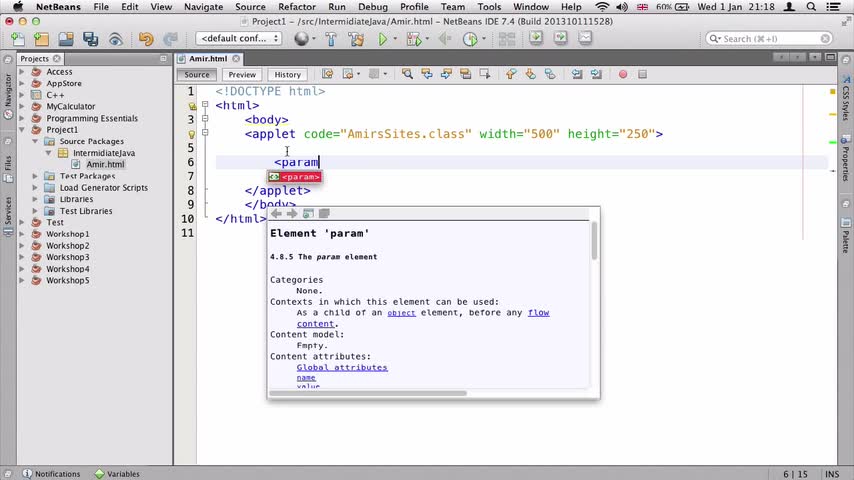
Task: Open the Spotlight search icon
Action: click(x=811, y=7)
